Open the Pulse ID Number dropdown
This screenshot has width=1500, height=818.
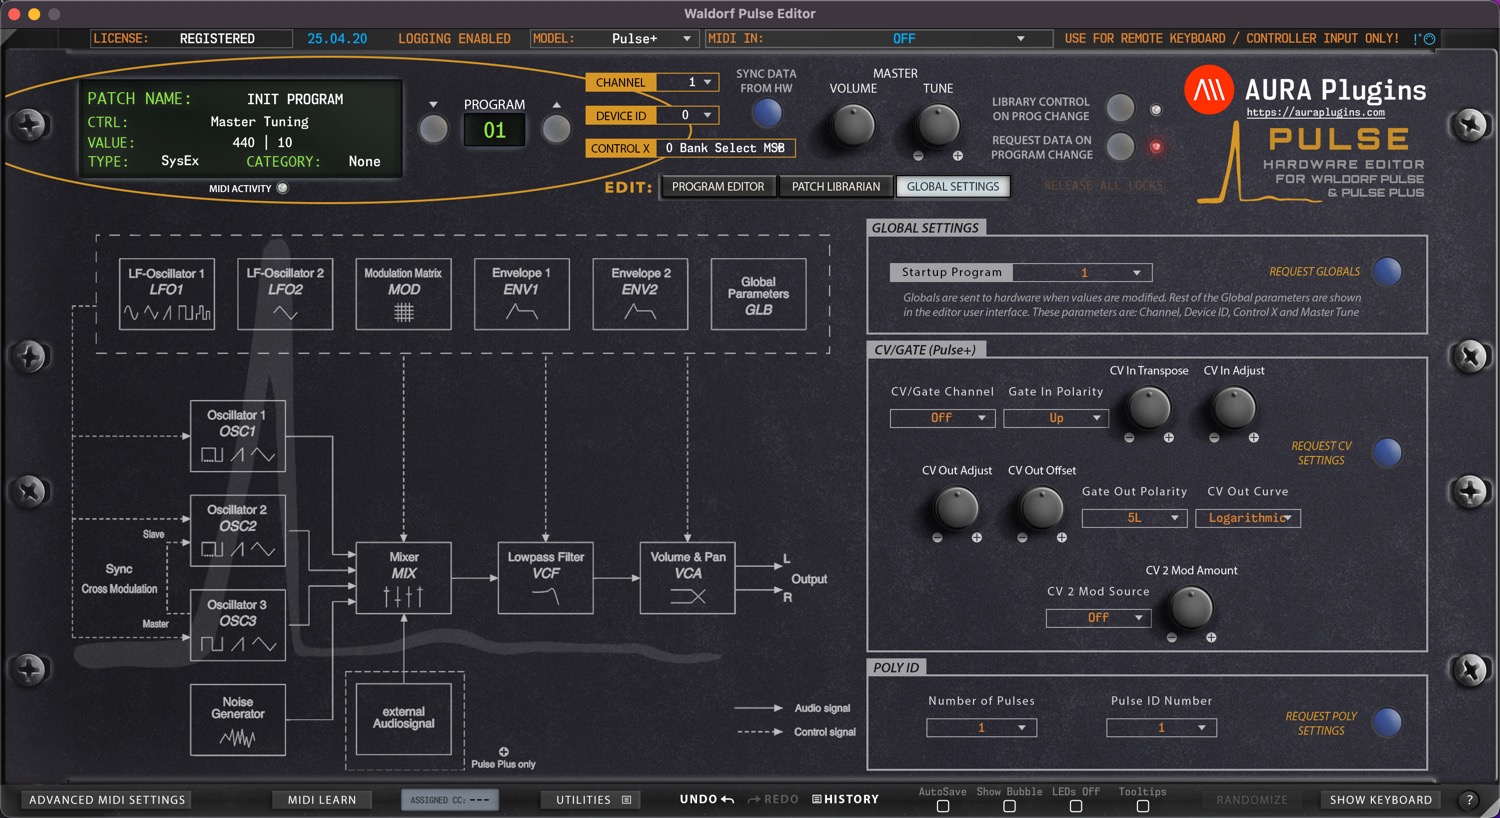coord(1161,728)
